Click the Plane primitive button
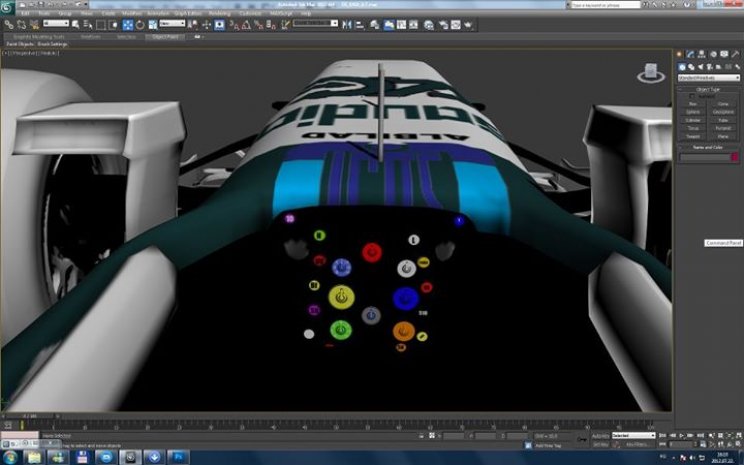 click(x=723, y=137)
